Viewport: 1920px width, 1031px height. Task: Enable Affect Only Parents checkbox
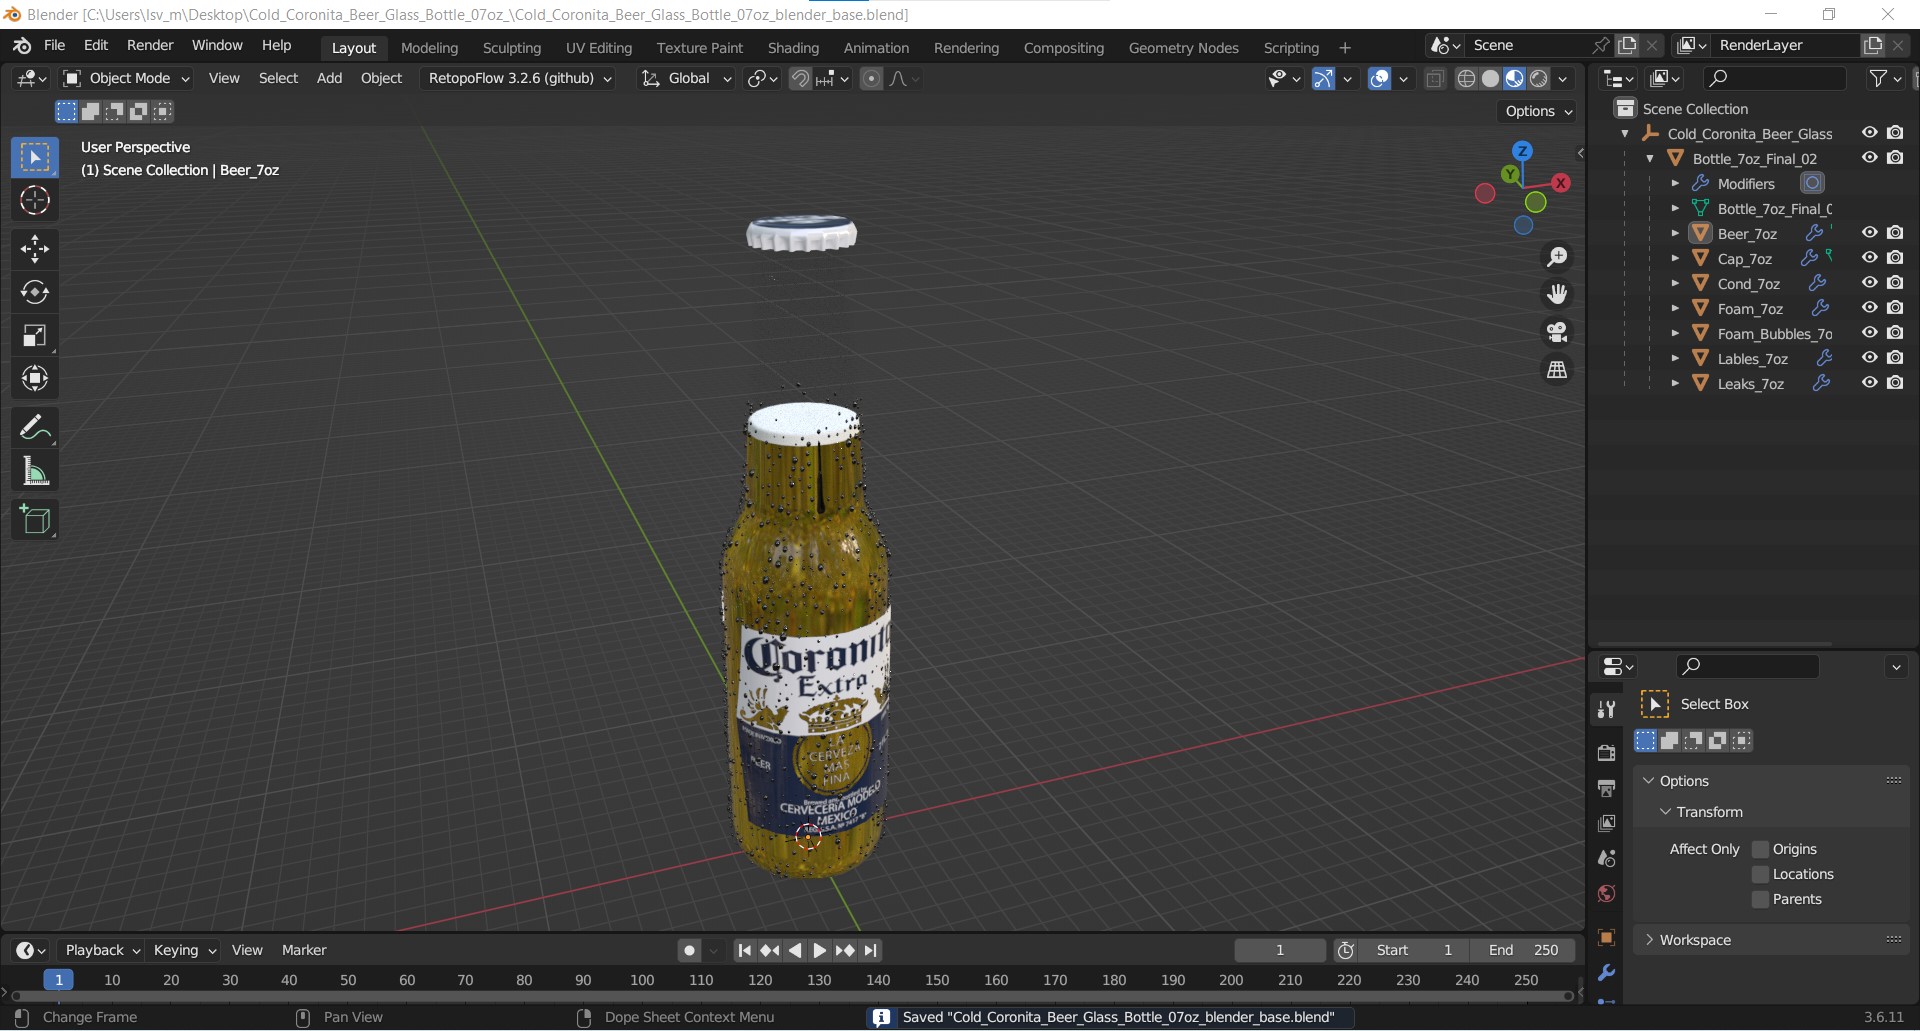click(x=1761, y=899)
